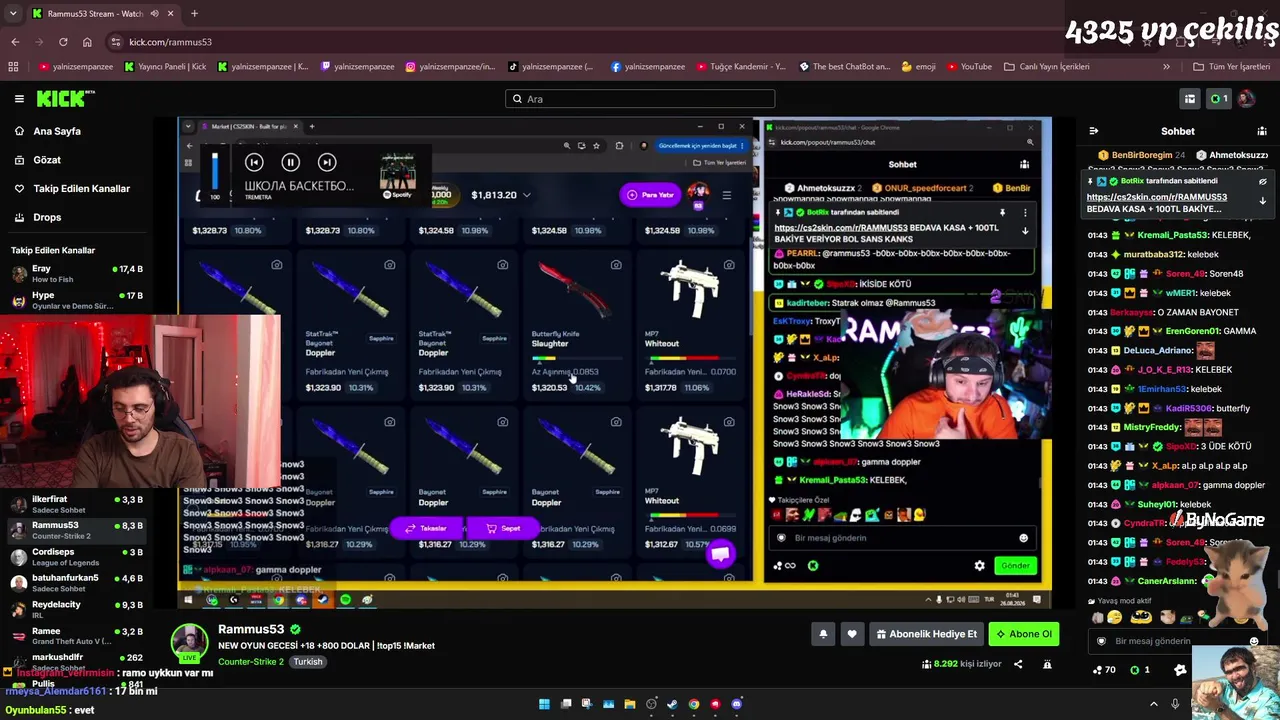1280x720 pixels.
Task: Go back in browser history
Action: click(x=15, y=42)
